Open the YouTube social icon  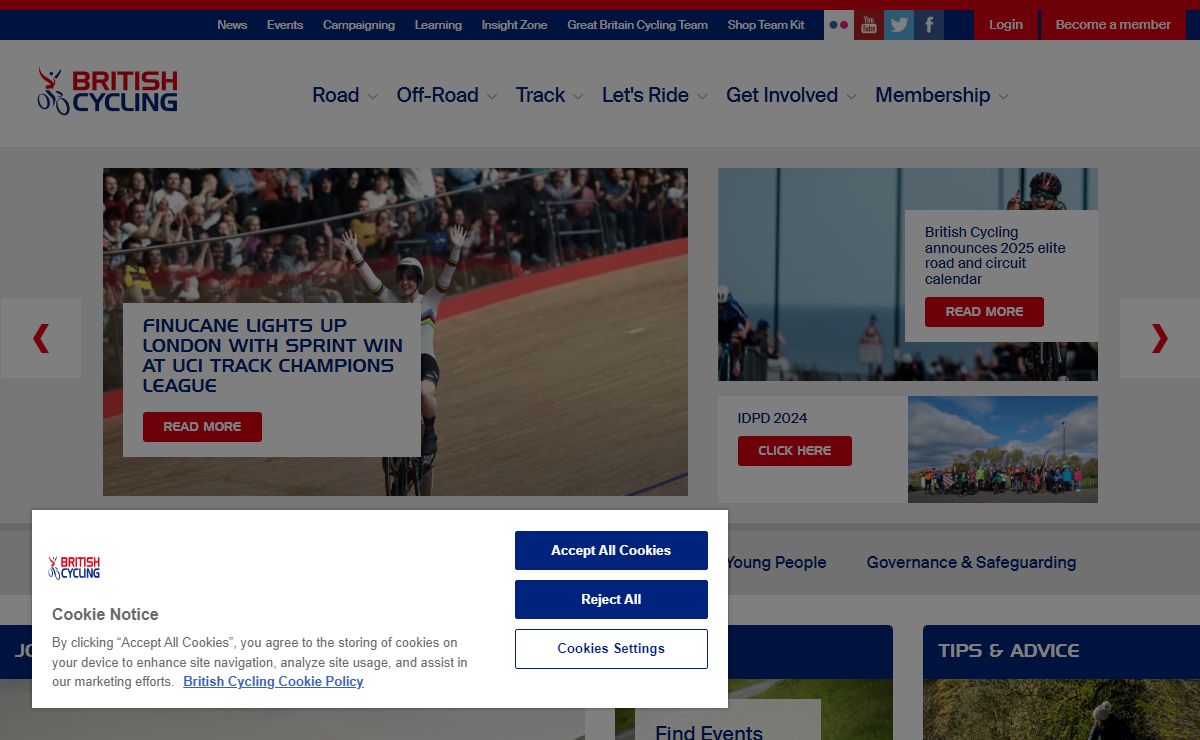click(x=869, y=25)
